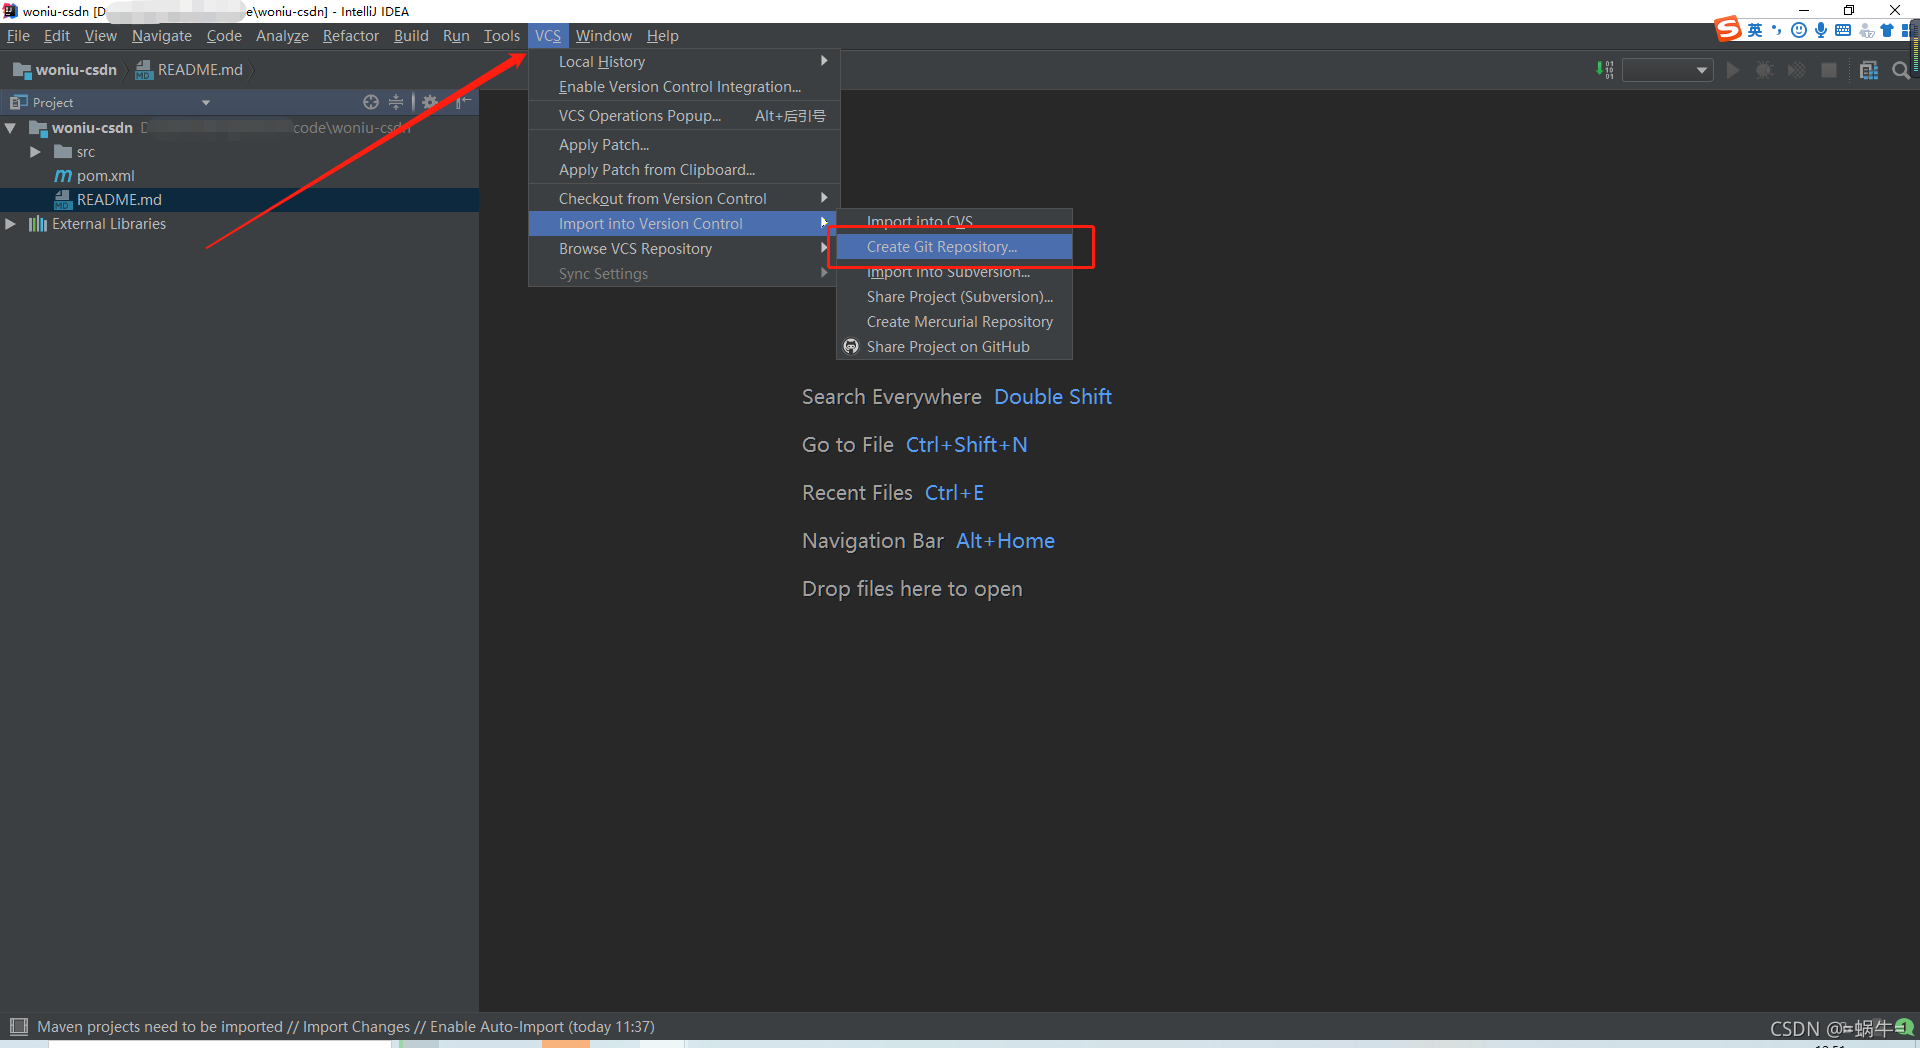This screenshot has height=1048, width=1920.
Task: Open the Window menu
Action: (604, 36)
